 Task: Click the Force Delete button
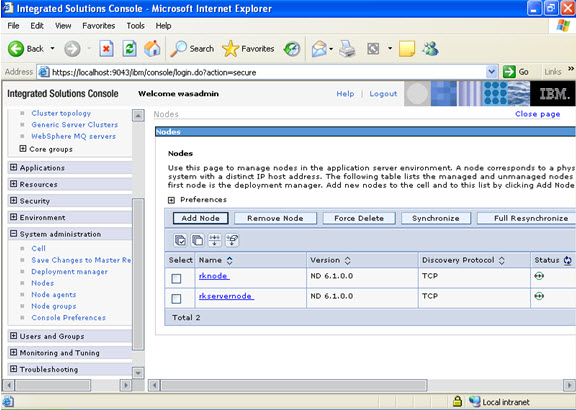coord(359,218)
